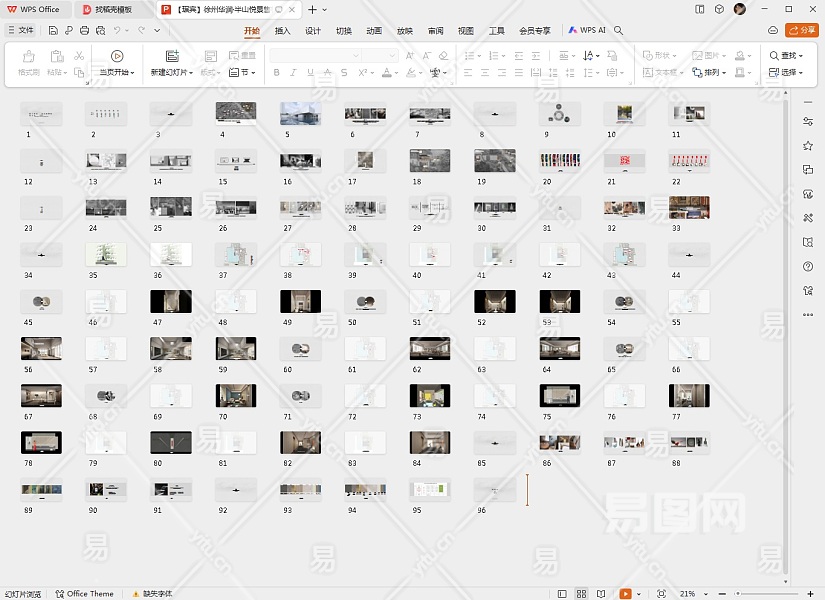825x600 pixels.
Task: Switch to normal view in status bar
Action: tap(560, 594)
